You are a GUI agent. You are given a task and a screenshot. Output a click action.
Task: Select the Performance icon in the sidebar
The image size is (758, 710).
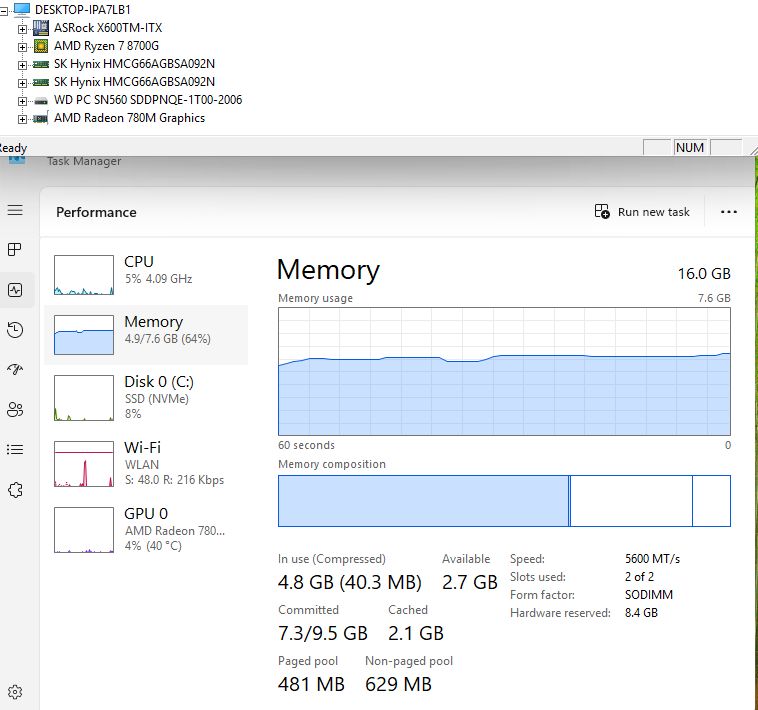(15, 290)
